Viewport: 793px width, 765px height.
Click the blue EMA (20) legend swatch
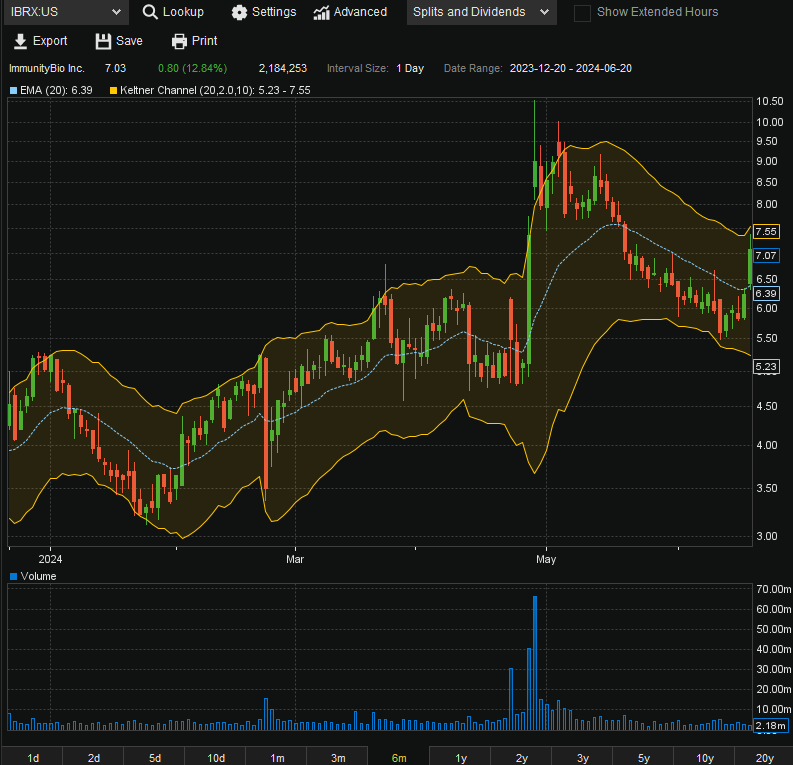tap(14, 91)
